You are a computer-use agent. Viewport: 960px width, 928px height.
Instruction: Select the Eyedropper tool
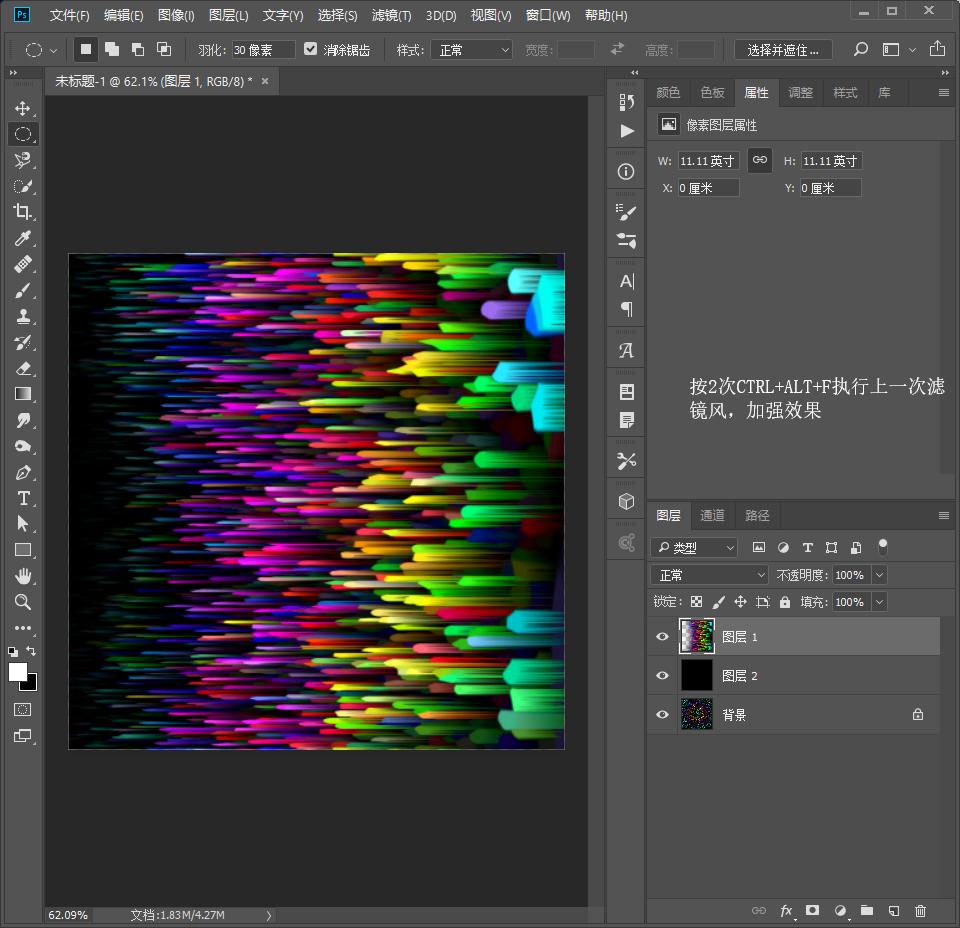(22, 238)
